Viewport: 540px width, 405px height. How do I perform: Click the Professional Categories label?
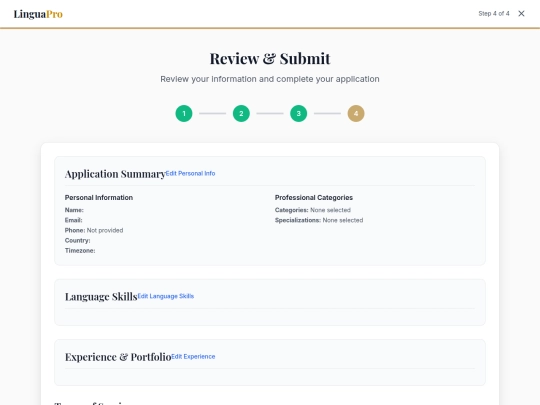[314, 197]
